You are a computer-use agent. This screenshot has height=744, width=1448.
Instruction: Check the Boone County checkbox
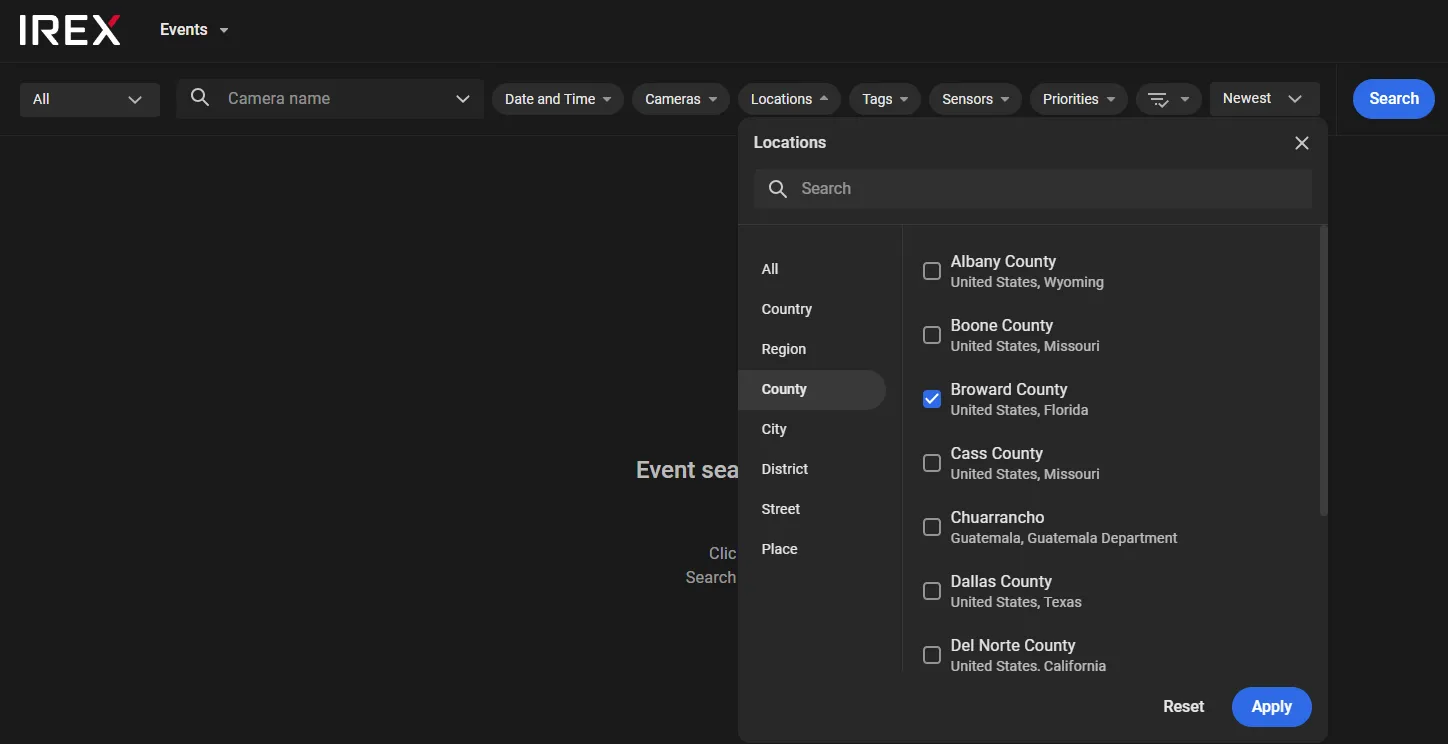(x=932, y=335)
